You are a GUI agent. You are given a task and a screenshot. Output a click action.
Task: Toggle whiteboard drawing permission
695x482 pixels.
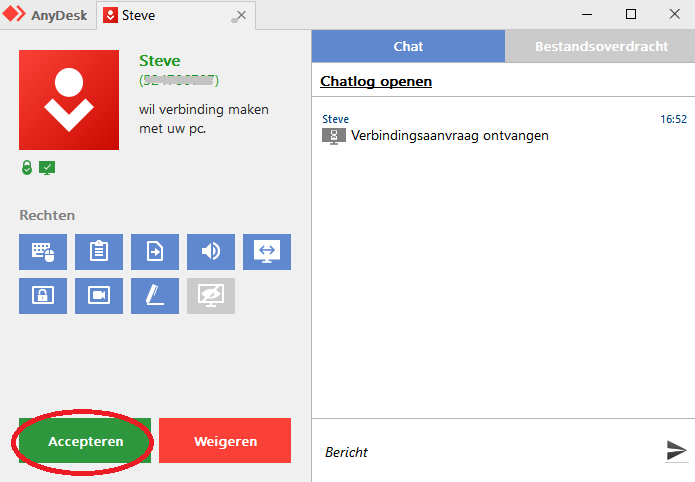[x=155, y=296]
